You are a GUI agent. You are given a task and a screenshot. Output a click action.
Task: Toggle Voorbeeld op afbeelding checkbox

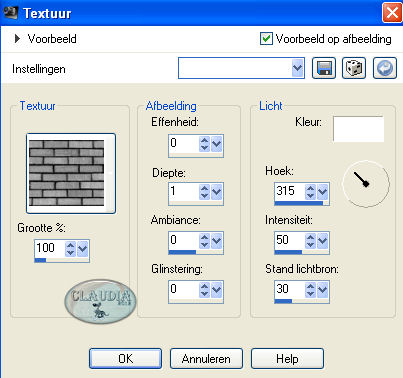pyautogui.click(x=266, y=39)
